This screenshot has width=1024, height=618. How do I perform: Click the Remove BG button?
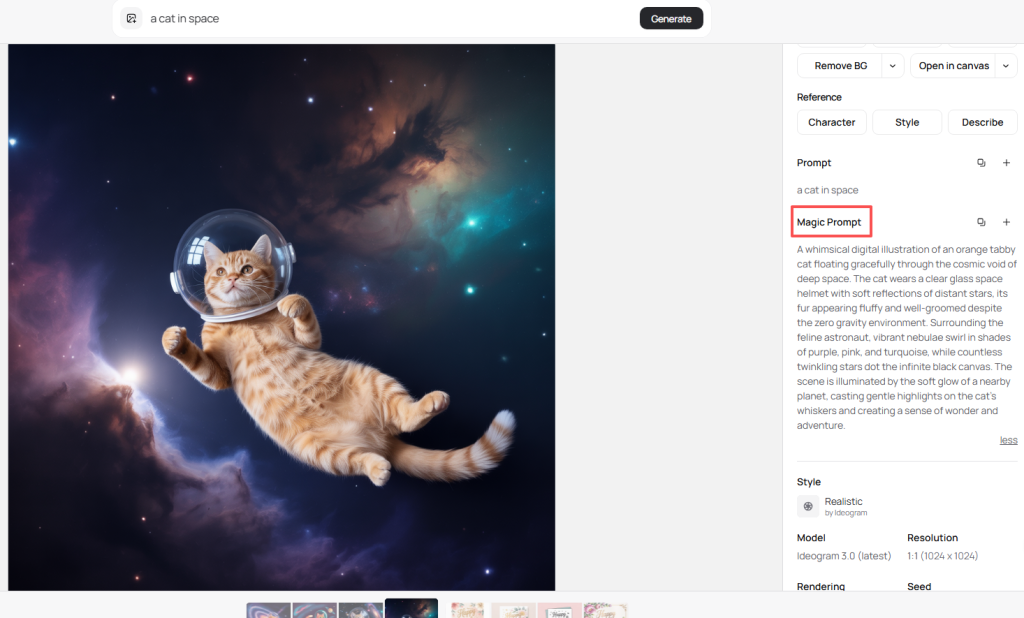click(x=840, y=66)
